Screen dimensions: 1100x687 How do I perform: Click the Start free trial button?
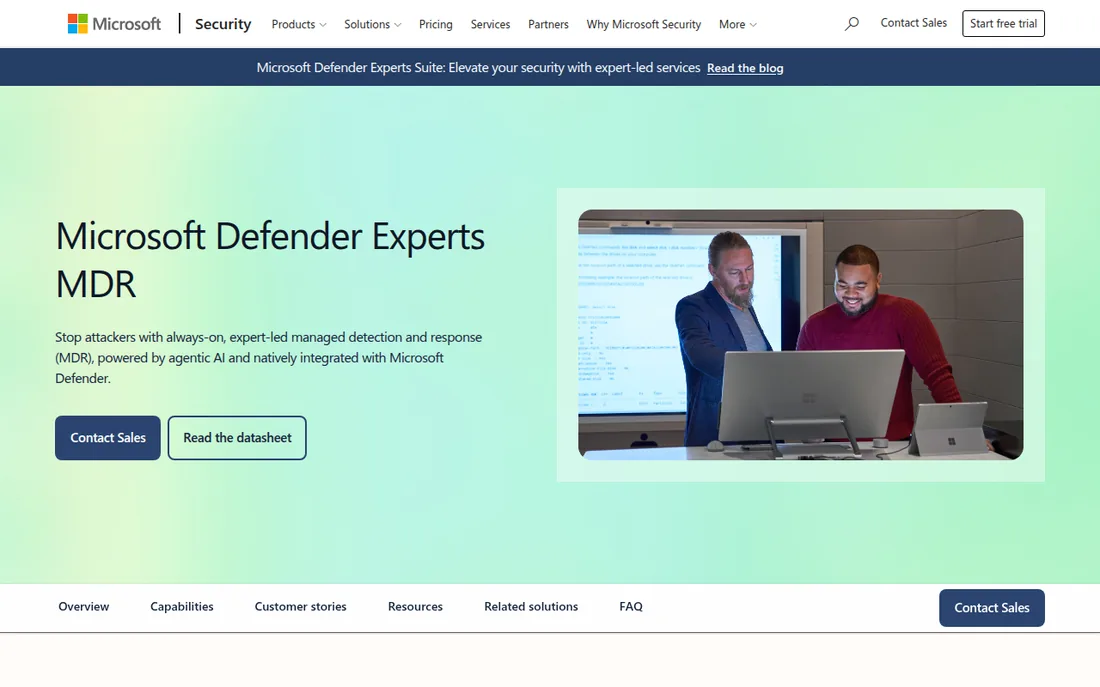click(1003, 24)
